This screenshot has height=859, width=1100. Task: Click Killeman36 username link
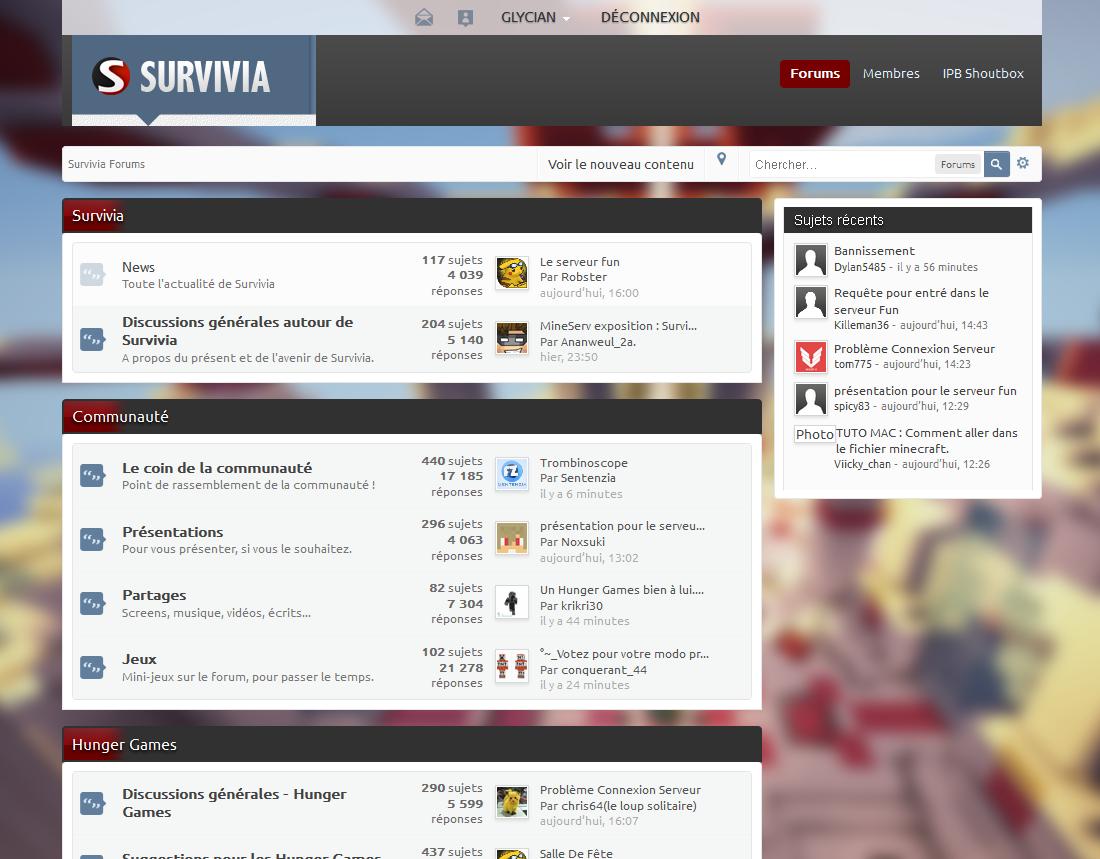point(861,326)
